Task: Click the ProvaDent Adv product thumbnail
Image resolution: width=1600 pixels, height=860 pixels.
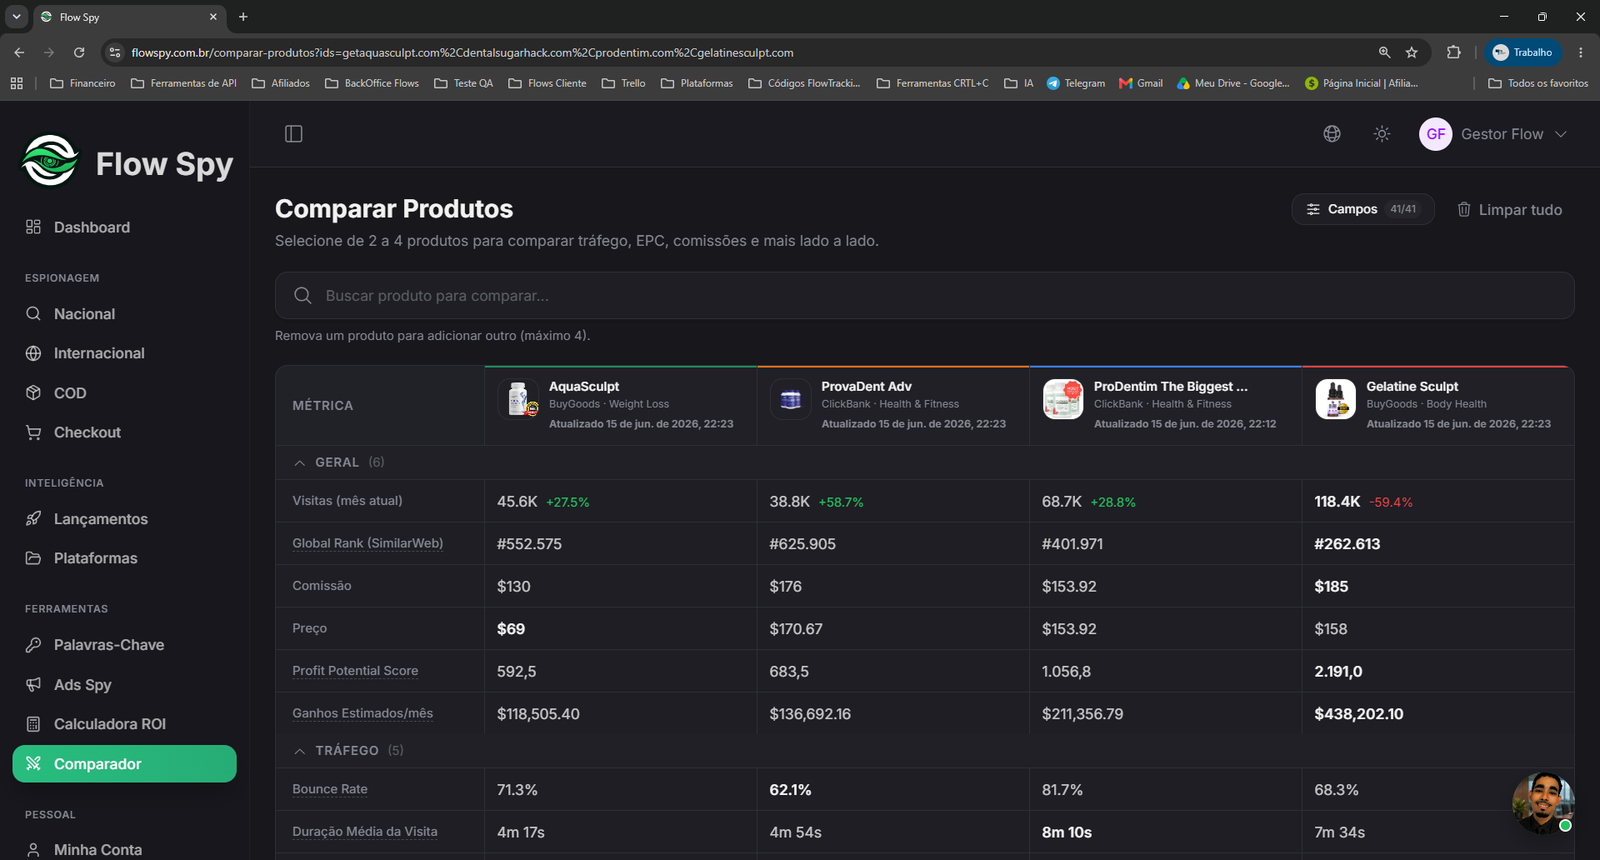Action: click(x=791, y=399)
